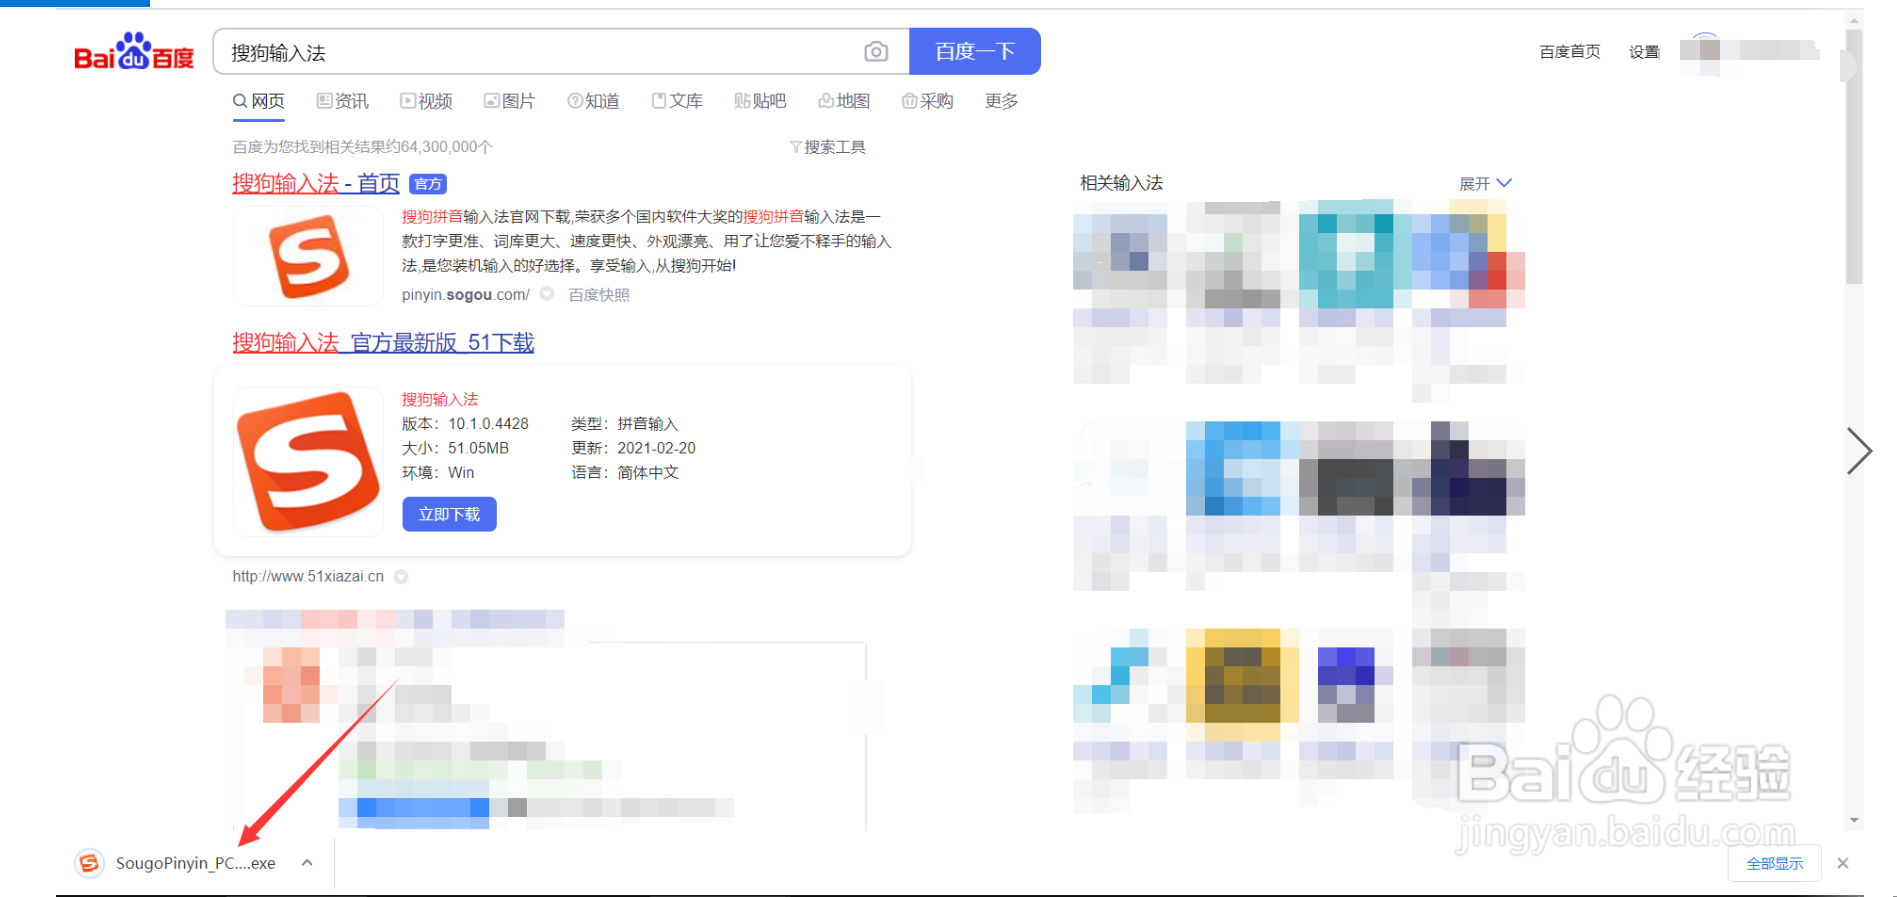Click 大小: 51.05MB text

[455, 448]
